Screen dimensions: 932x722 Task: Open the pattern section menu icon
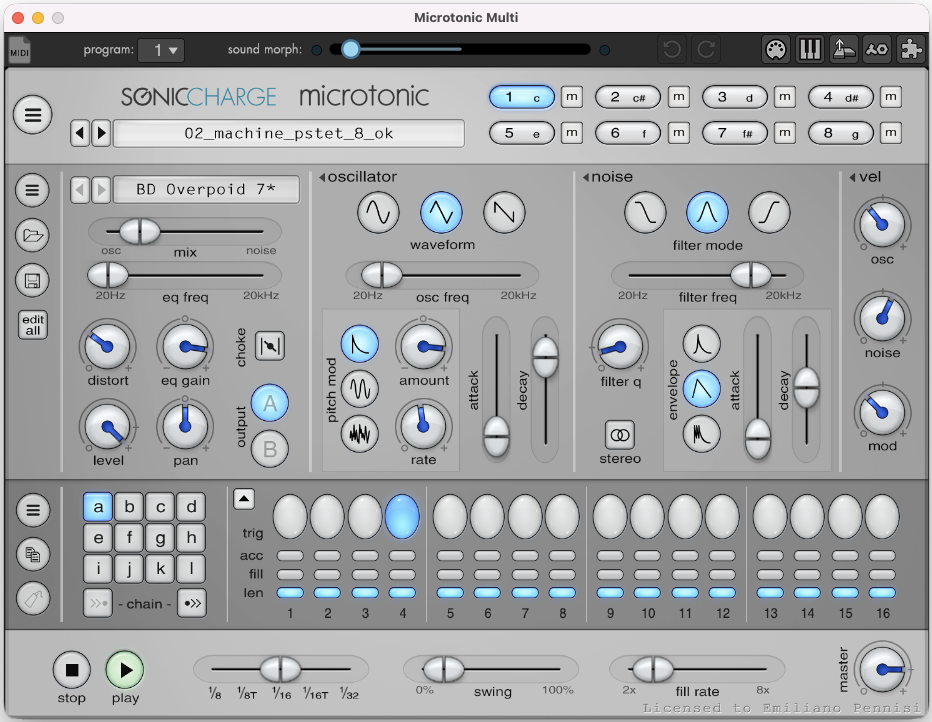pos(33,510)
